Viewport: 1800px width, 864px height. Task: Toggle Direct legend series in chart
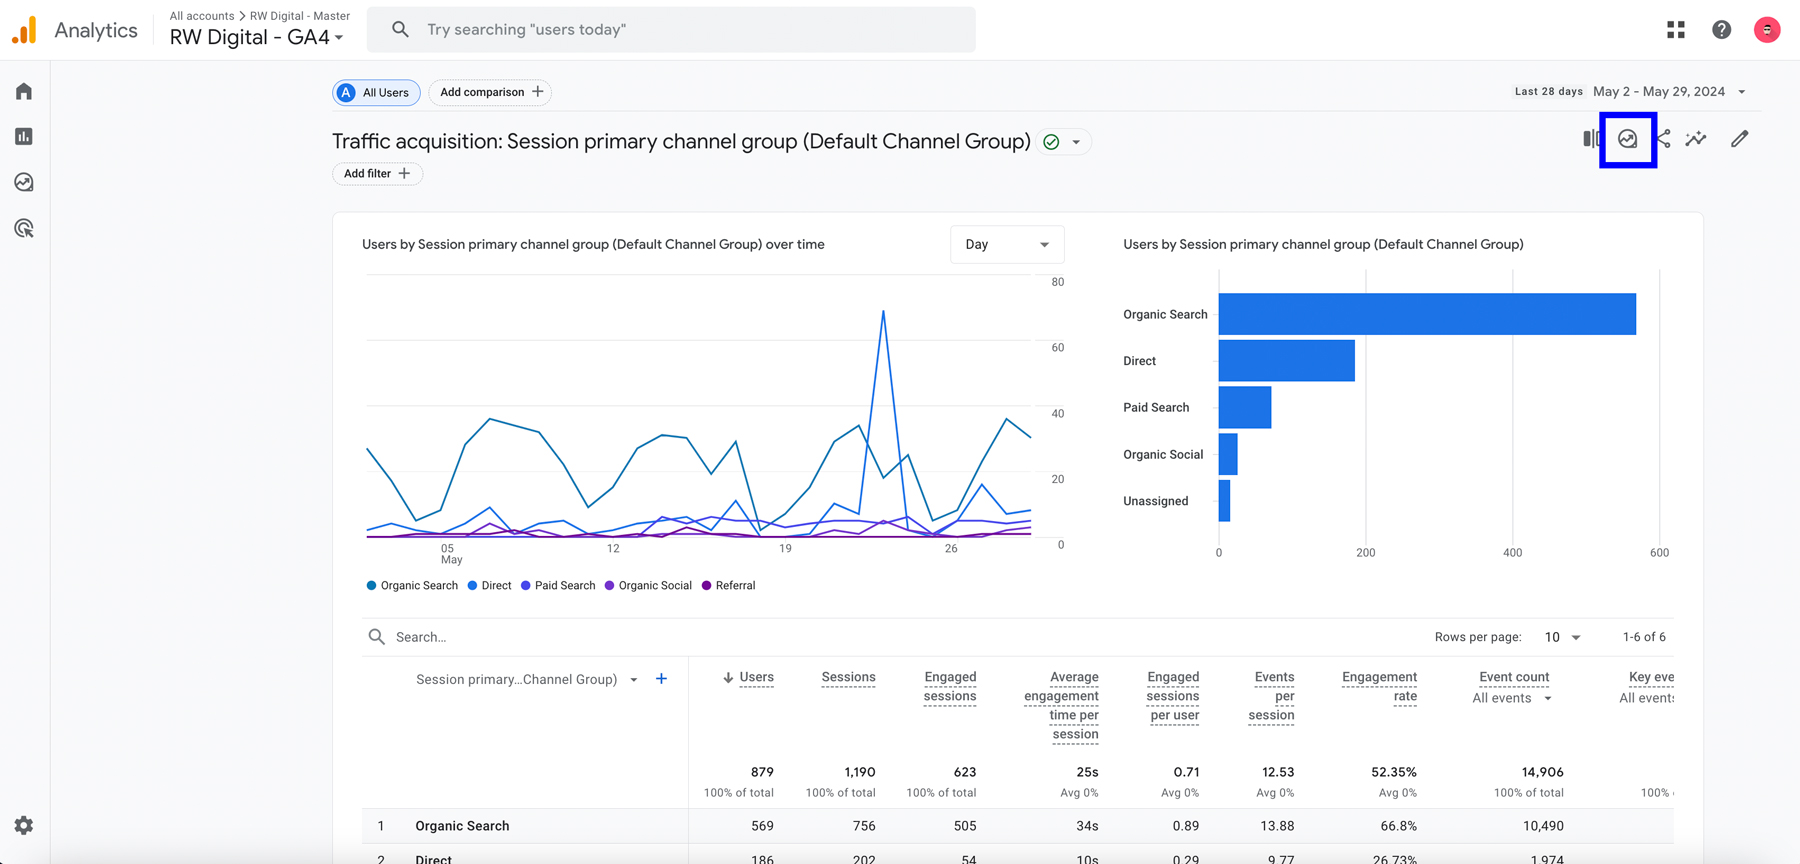point(489,586)
